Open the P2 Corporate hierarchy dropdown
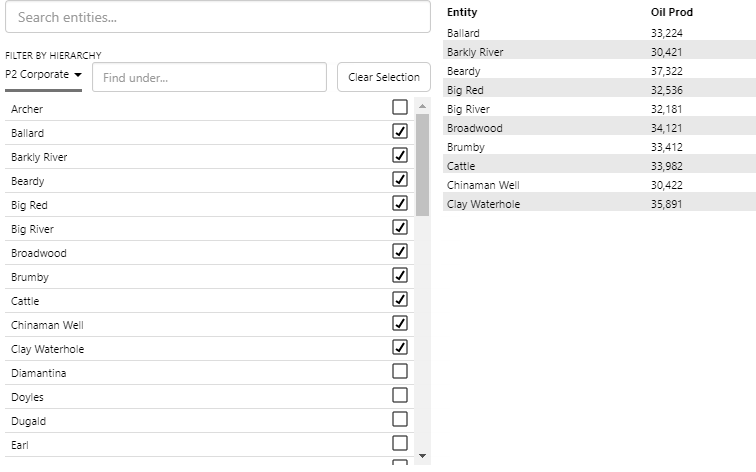This screenshot has width=756, height=472. click(44, 75)
